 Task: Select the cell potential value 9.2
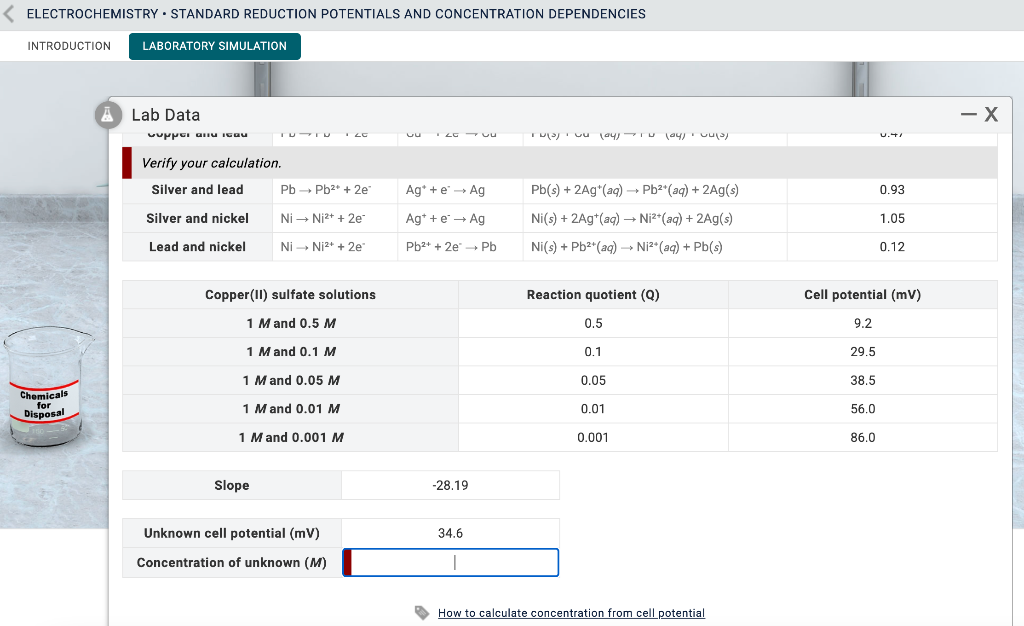(x=863, y=323)
